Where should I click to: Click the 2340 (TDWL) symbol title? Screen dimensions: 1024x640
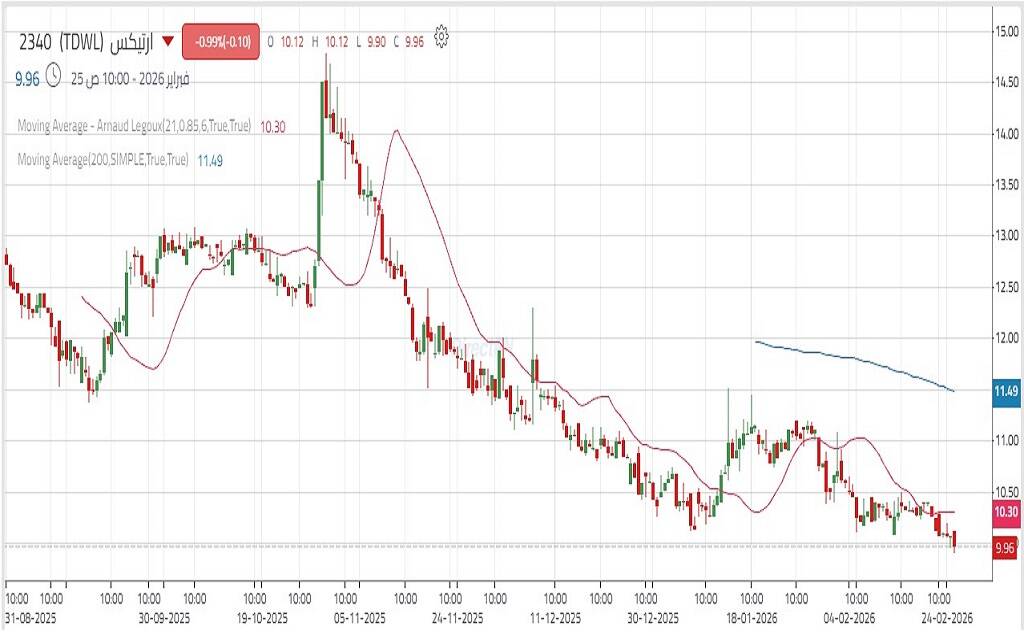(x=87, y=42)
